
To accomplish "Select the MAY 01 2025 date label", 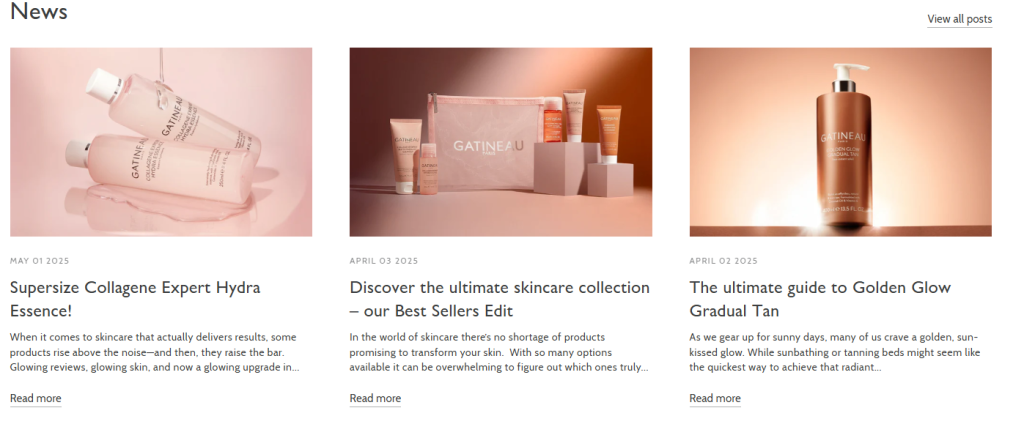I will (x=39, y=261).
